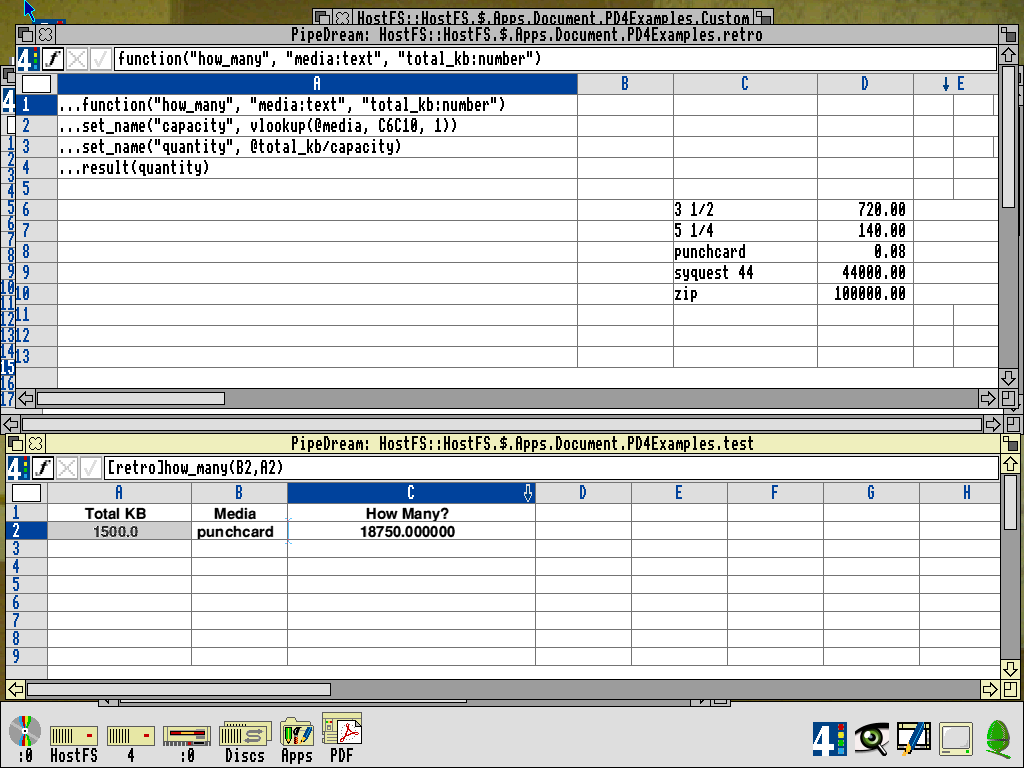Select column D header in retro window
Image resolution: width=1024 pixels, height=768 pixels.
coord(865,84)
